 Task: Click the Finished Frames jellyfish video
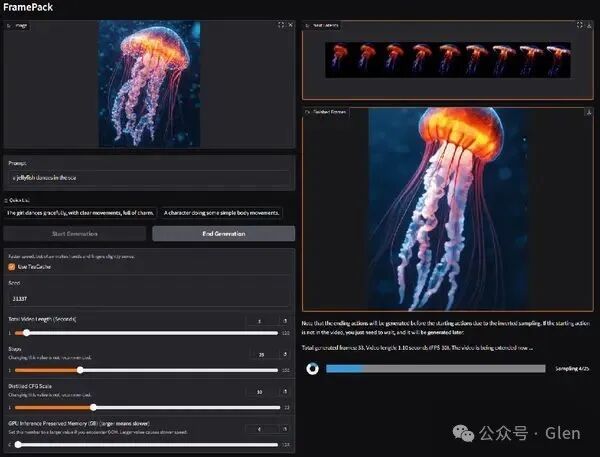[x=448, y=209]
